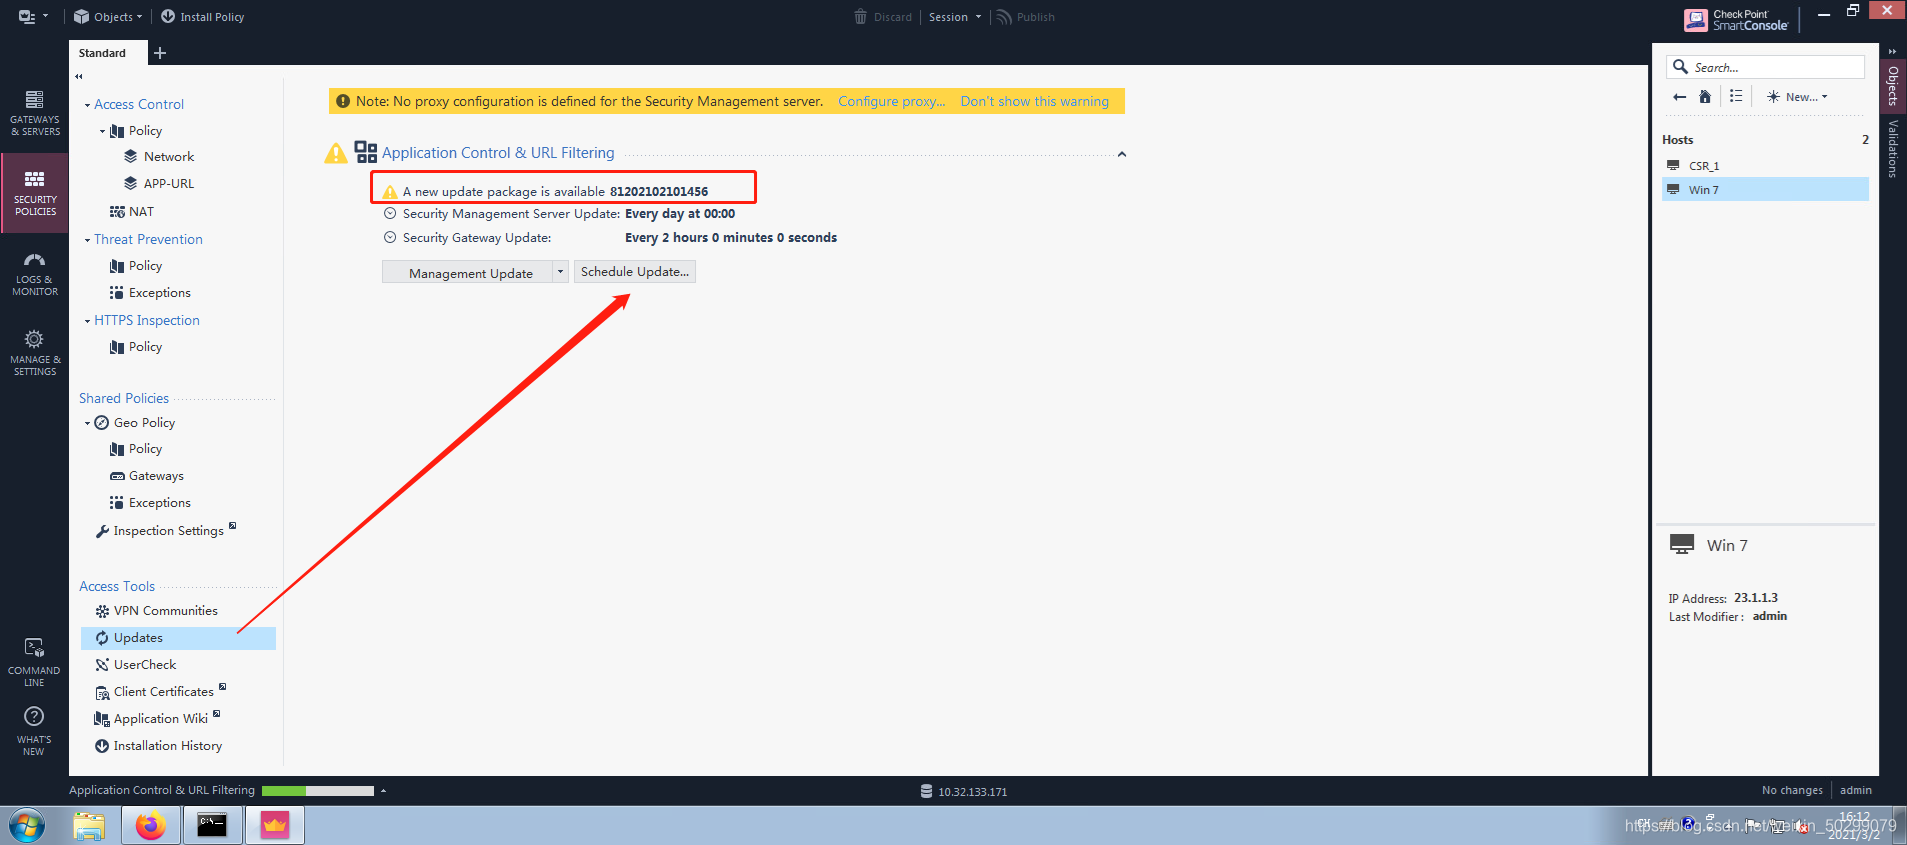The image size is (1907, 845).
Task: Click in the Objects search field
Action: point(1765,67)
